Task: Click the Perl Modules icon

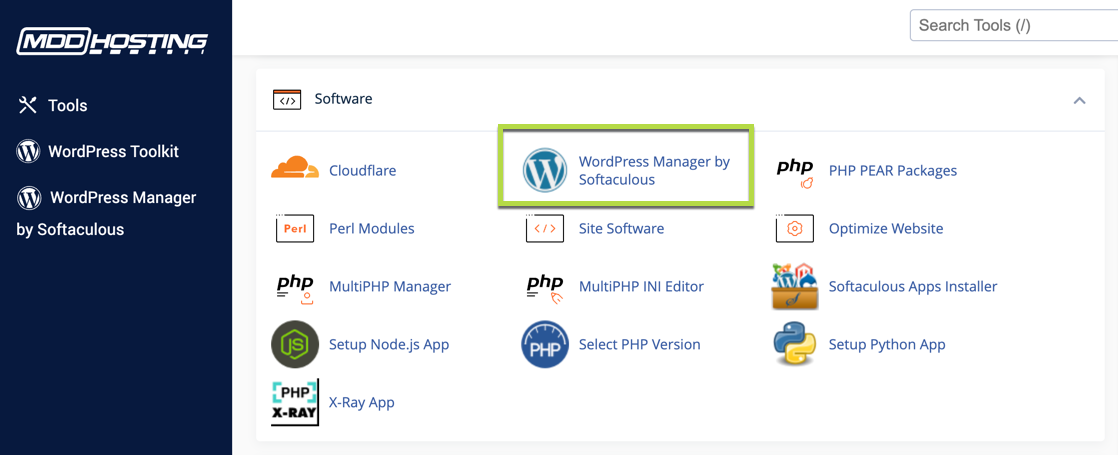Action: [x=295, y=229]
